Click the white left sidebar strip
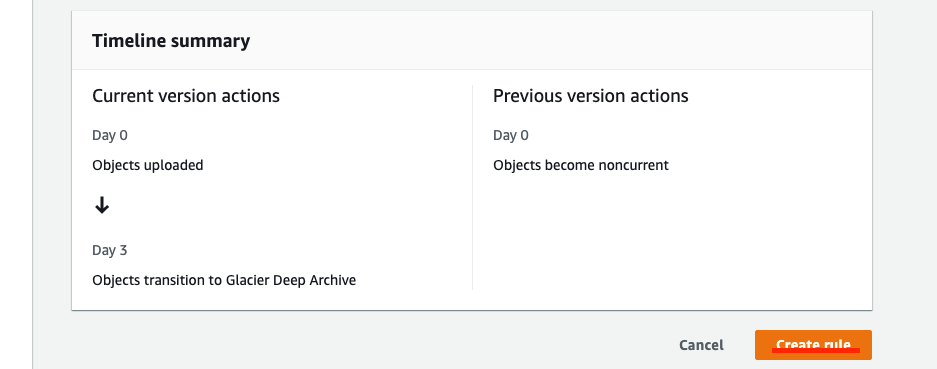Image resolution: width=937 pixels, height=369 pixels. (x=16, y=184)
